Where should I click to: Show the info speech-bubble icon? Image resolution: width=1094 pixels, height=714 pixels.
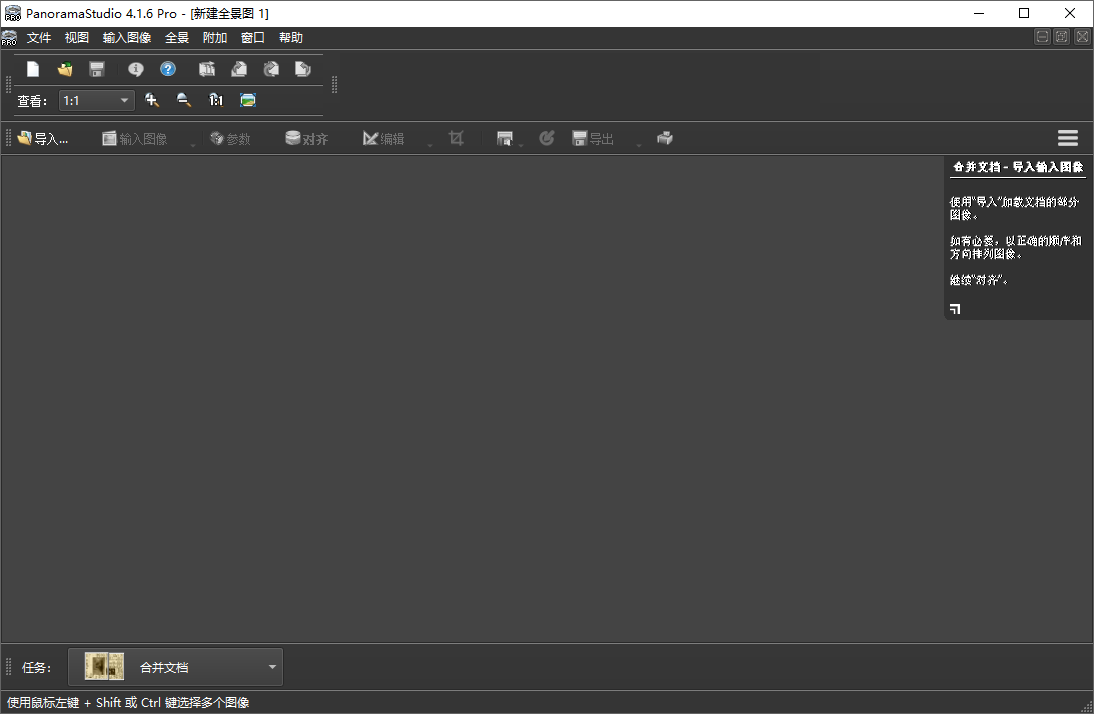point(135,69)
